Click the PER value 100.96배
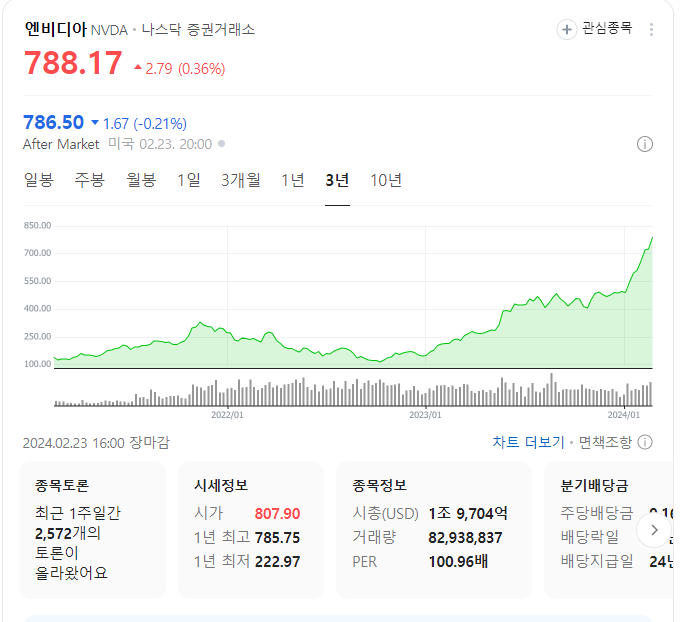Viewport: 682px width, 622px height. (458, 562)
